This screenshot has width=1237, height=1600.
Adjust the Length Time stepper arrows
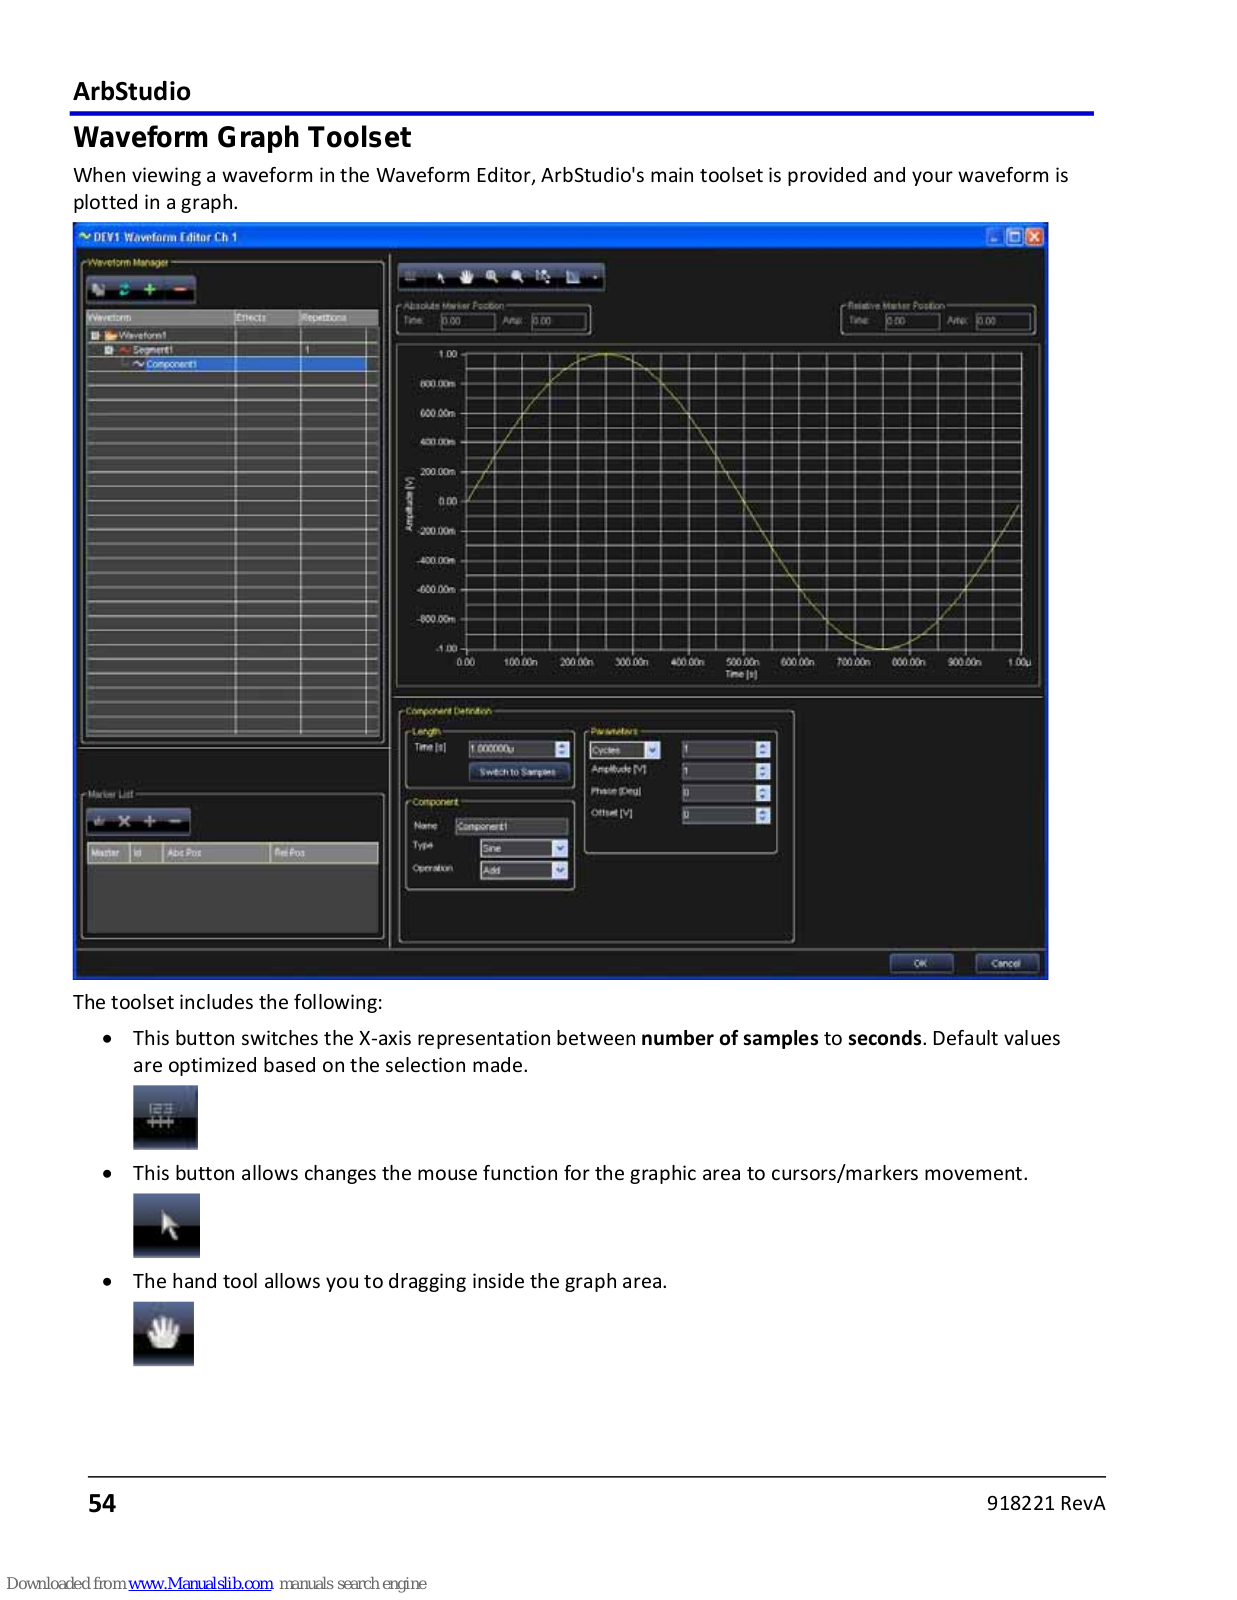pos(562,749)
